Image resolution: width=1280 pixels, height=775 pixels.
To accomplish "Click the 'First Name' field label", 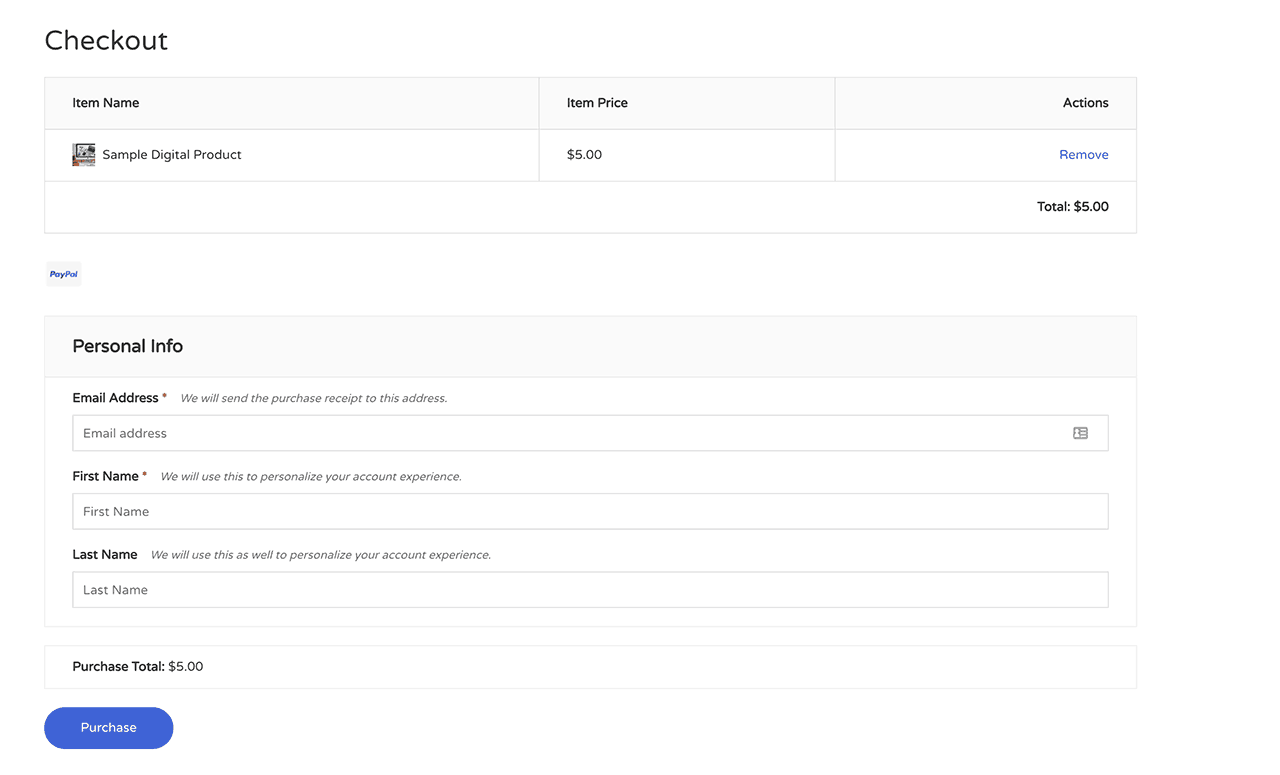I will pos(105,476).
